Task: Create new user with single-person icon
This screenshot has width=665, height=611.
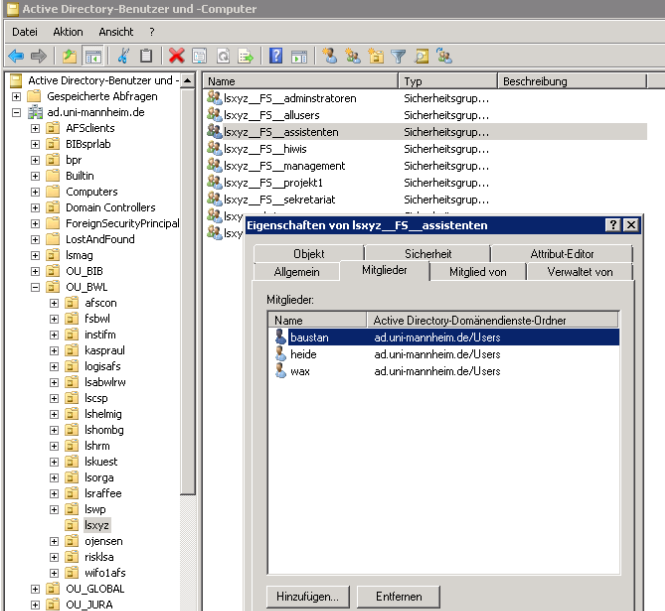Action: point(330,56)
